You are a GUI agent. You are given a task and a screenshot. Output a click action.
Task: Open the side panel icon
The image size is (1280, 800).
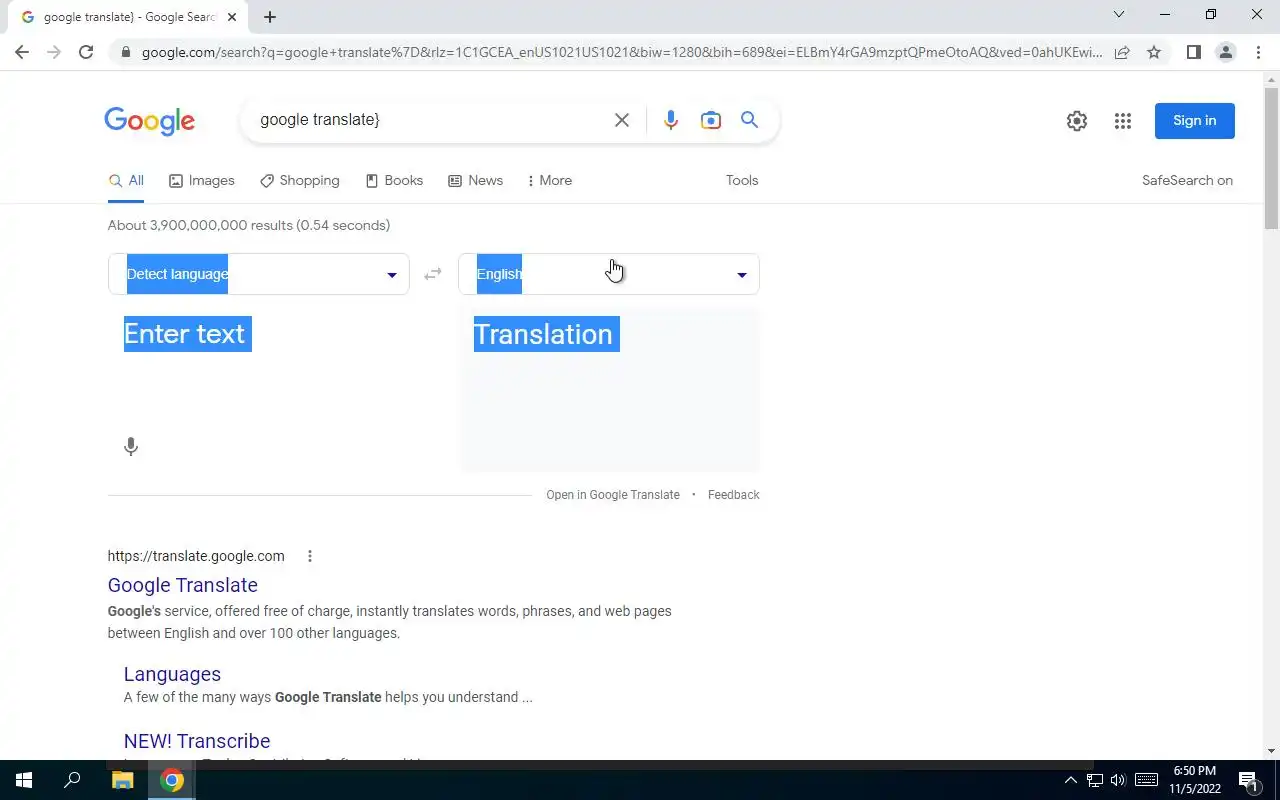tap(1193, 52)
